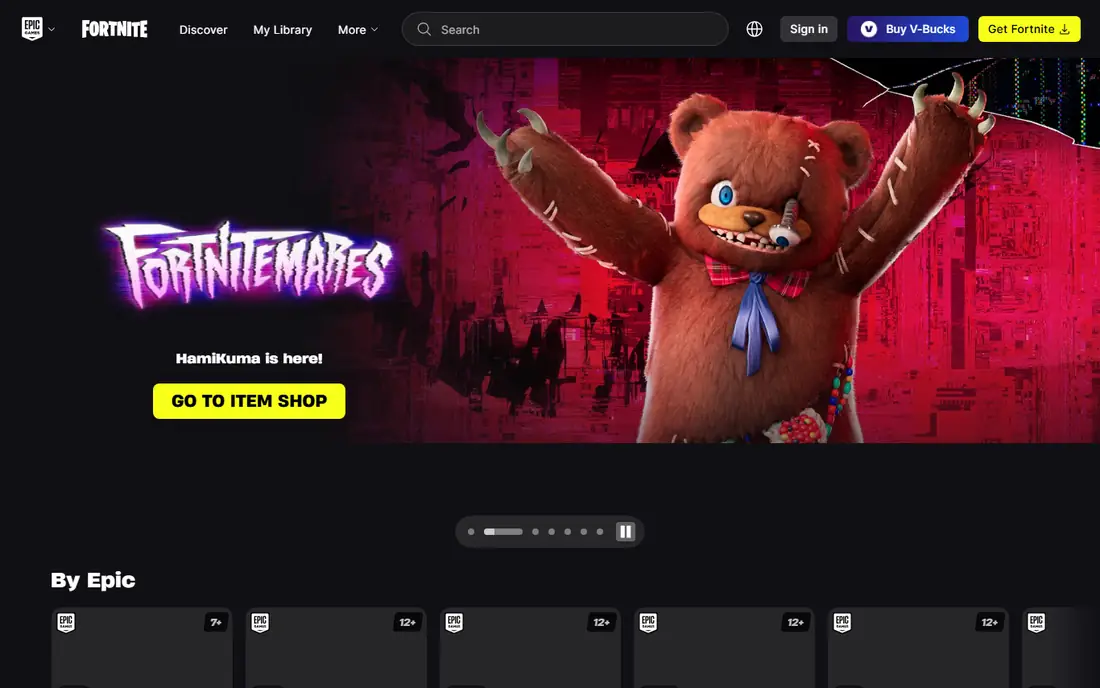Click Get Fortnite download button

point(1029,29)
